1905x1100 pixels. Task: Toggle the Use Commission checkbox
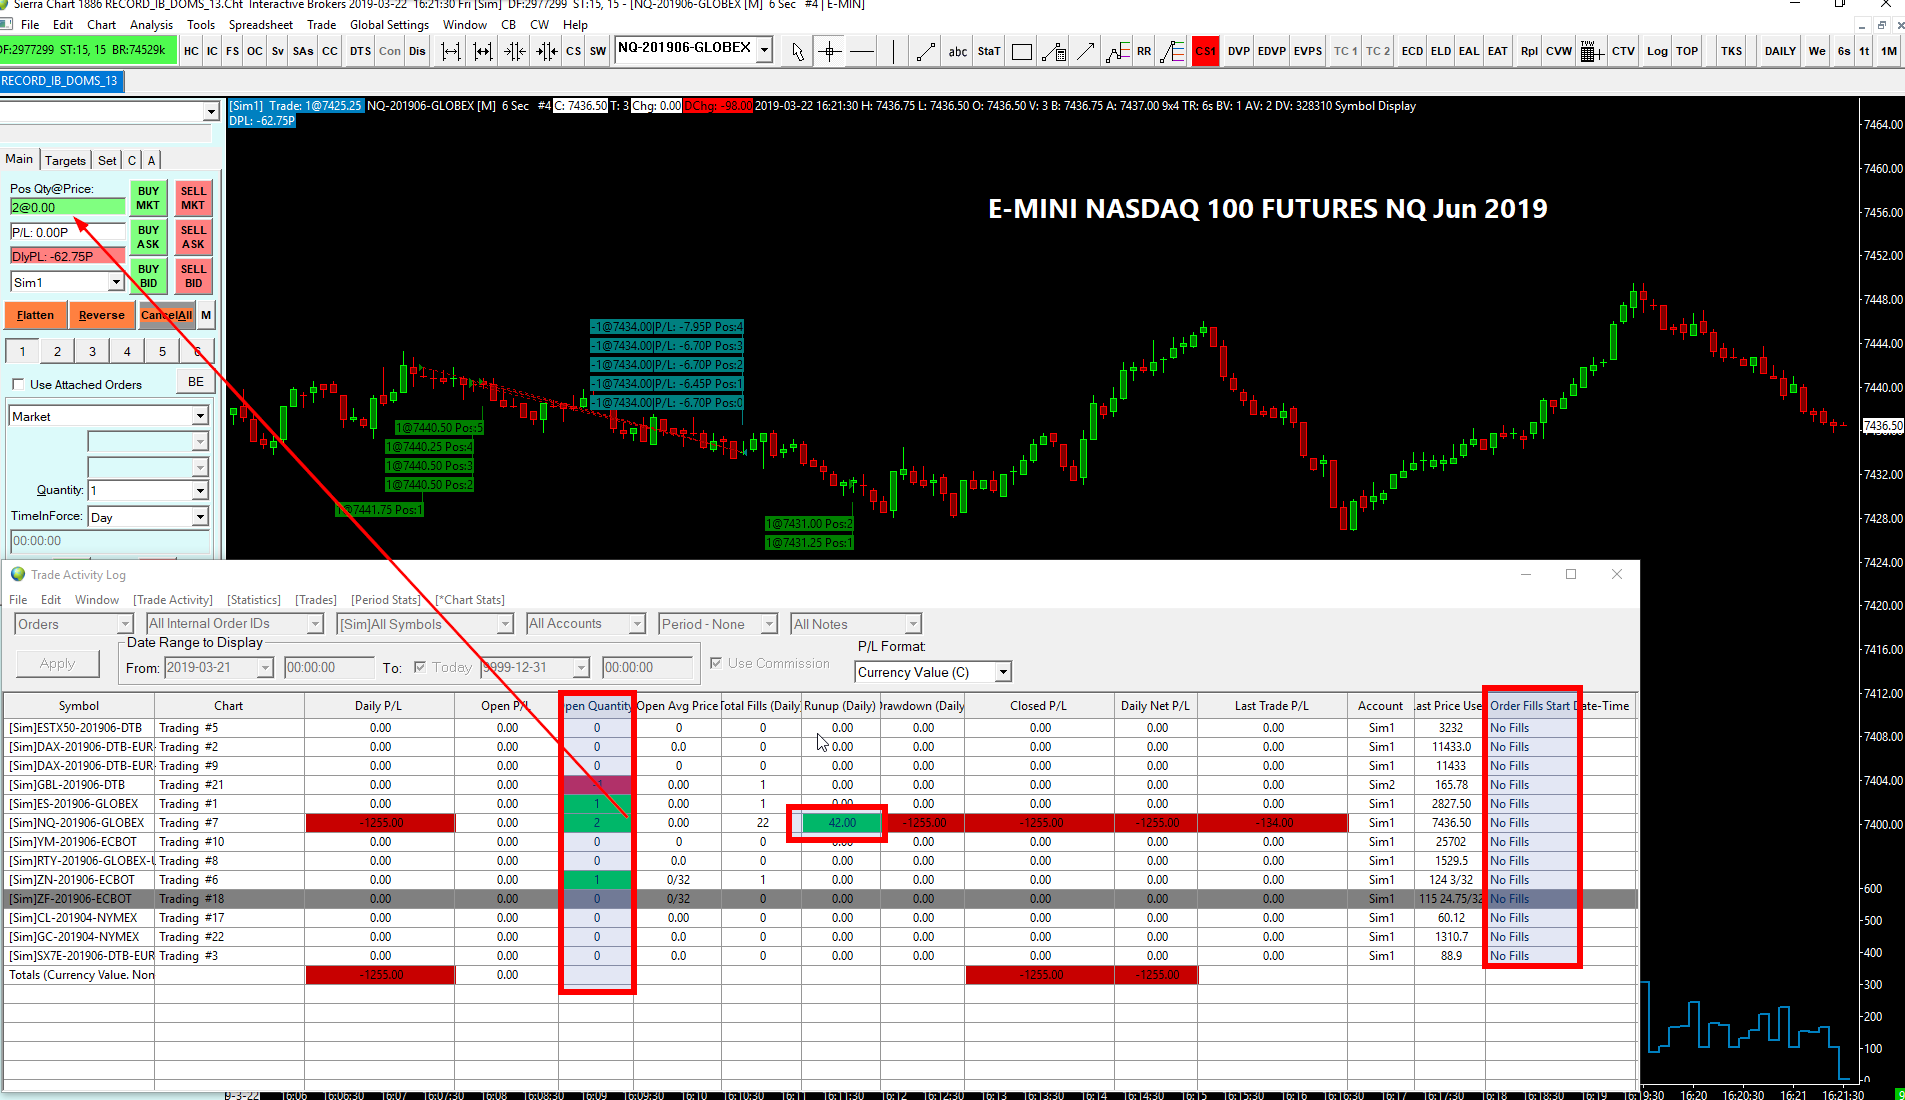[x=716, y=663]
